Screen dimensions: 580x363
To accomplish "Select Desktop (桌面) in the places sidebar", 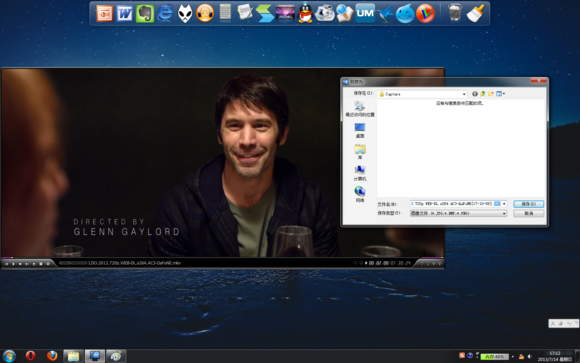I will [x=360, y=130].
